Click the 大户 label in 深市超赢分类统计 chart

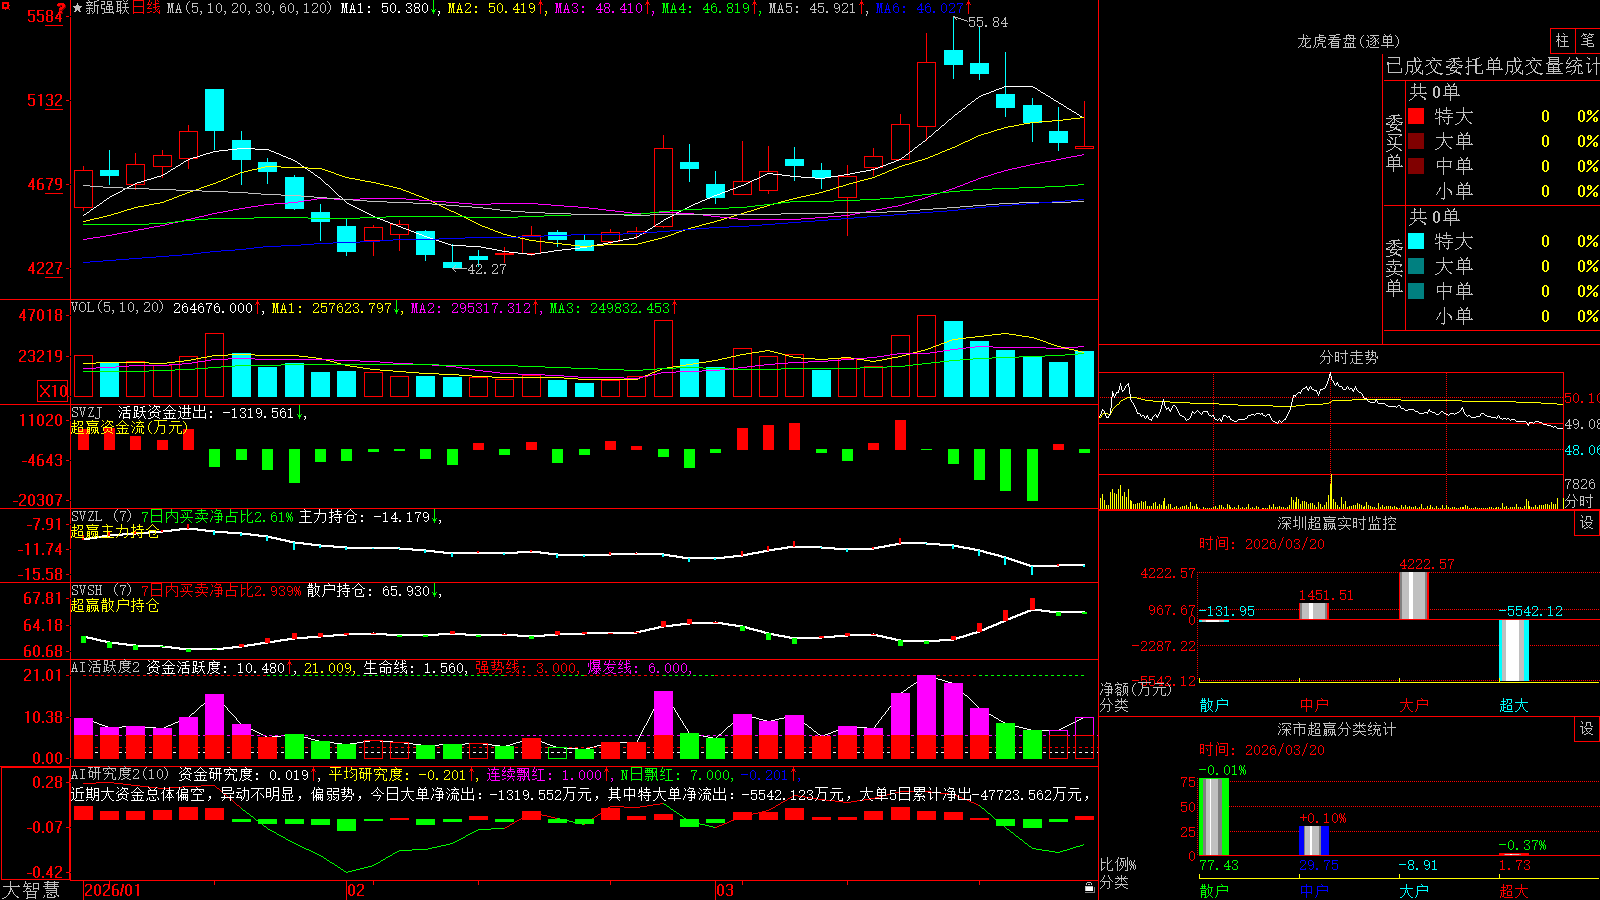click(x=1414, y=891)
